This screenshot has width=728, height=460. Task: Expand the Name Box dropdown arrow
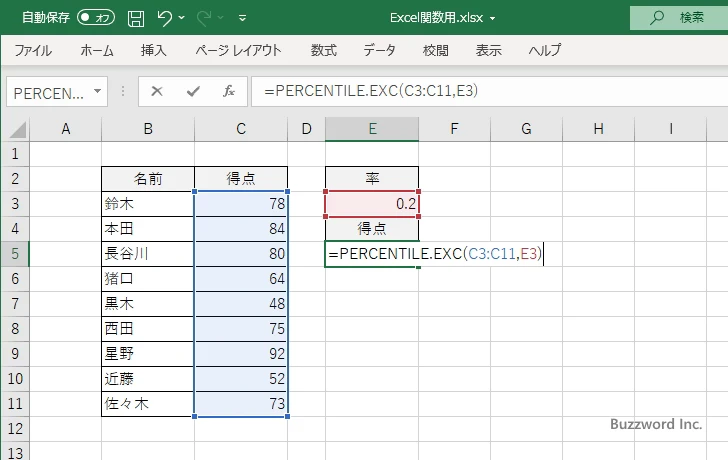tap(98, 91)
